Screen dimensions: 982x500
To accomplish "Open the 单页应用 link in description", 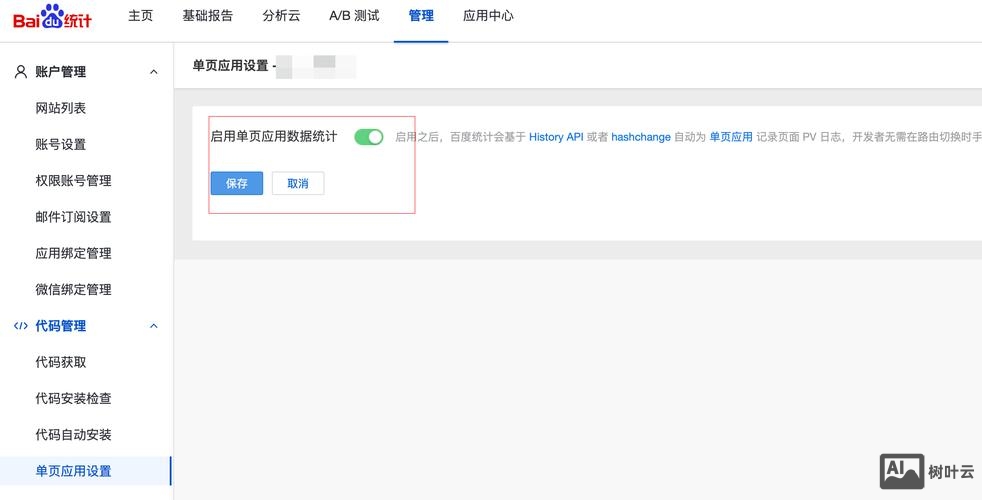I will coord(731,137).
